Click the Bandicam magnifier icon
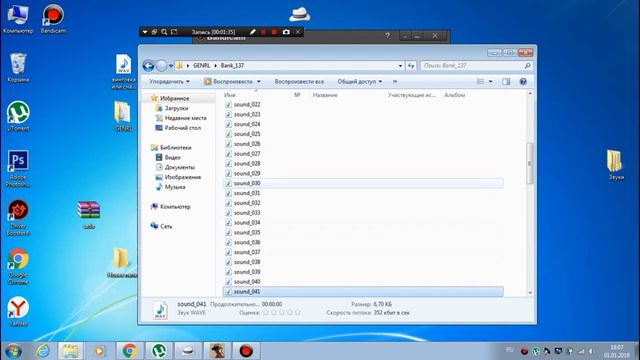 point(164,32)
